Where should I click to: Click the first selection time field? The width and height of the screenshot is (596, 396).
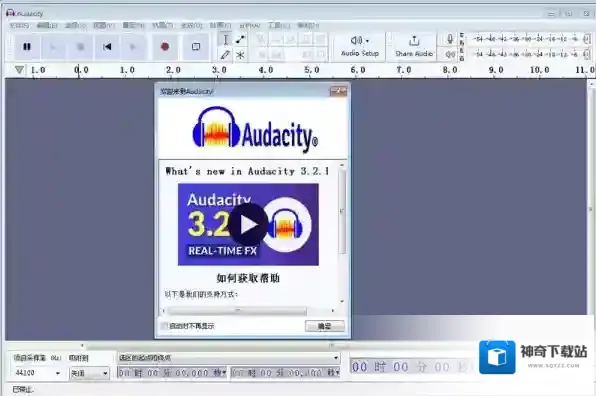point(172,373)
